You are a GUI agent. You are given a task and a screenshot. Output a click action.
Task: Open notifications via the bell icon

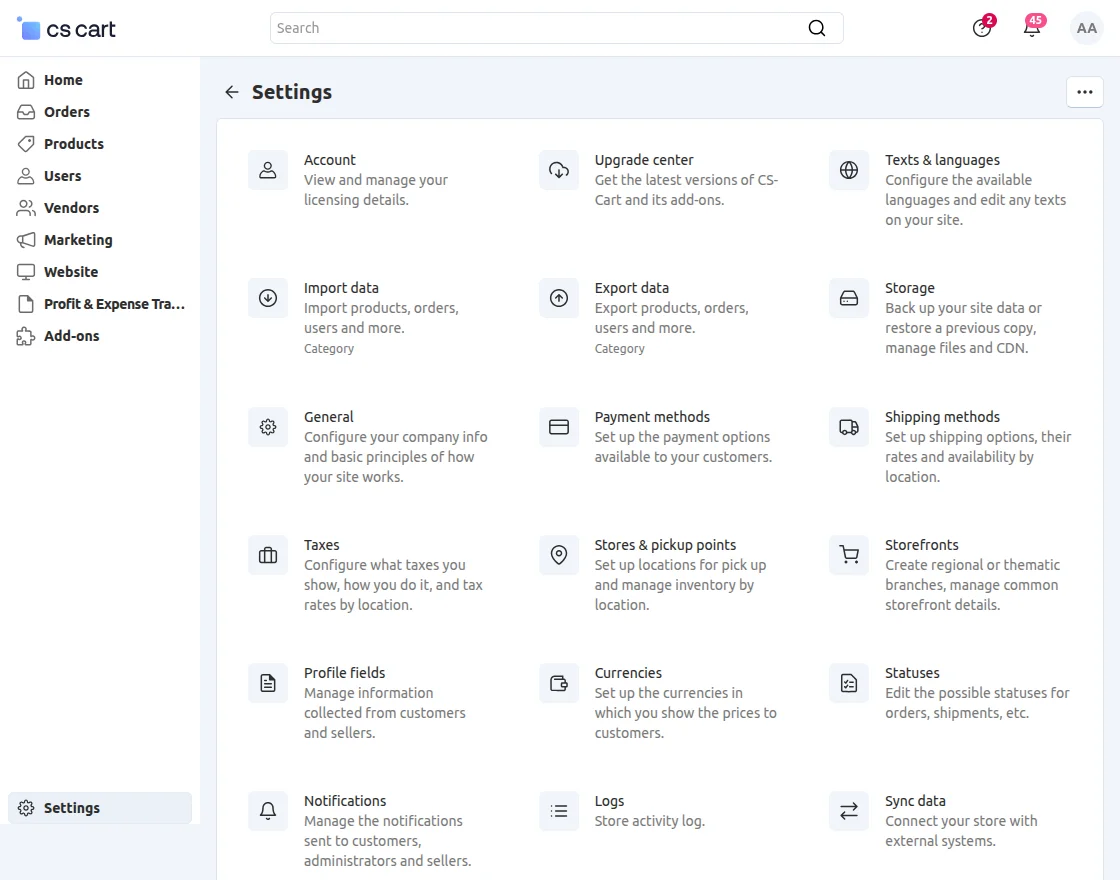pos(1033,28)
